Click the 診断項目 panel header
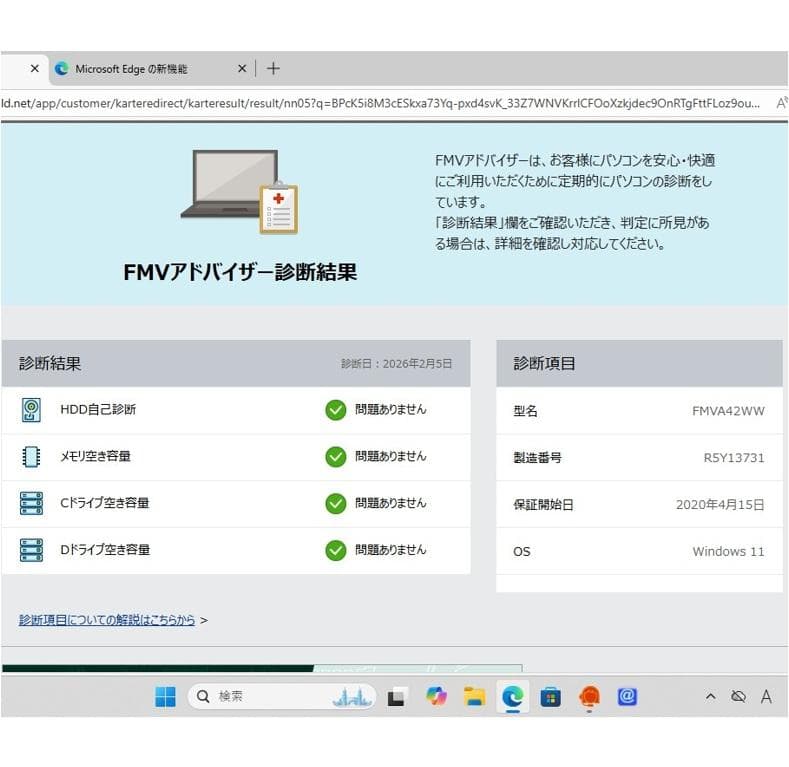 coord(640,363)
